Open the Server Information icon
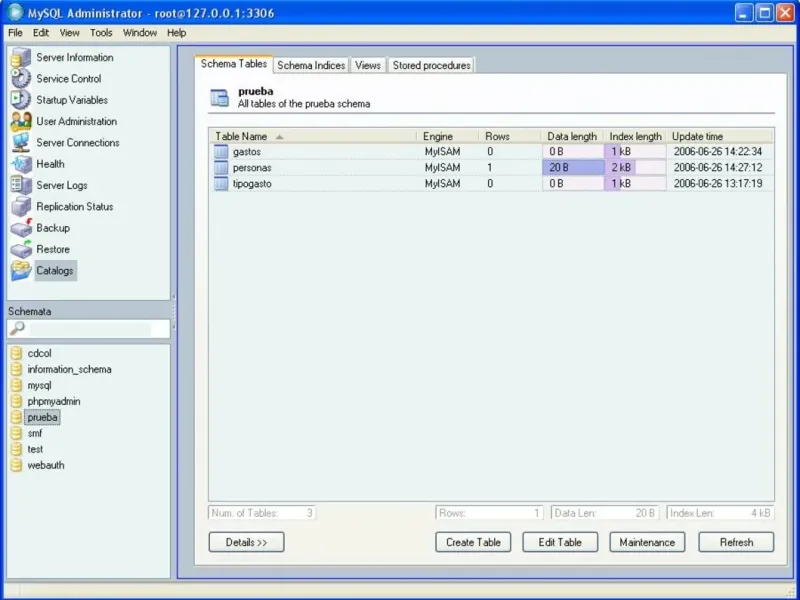 (x=21, y=57)
